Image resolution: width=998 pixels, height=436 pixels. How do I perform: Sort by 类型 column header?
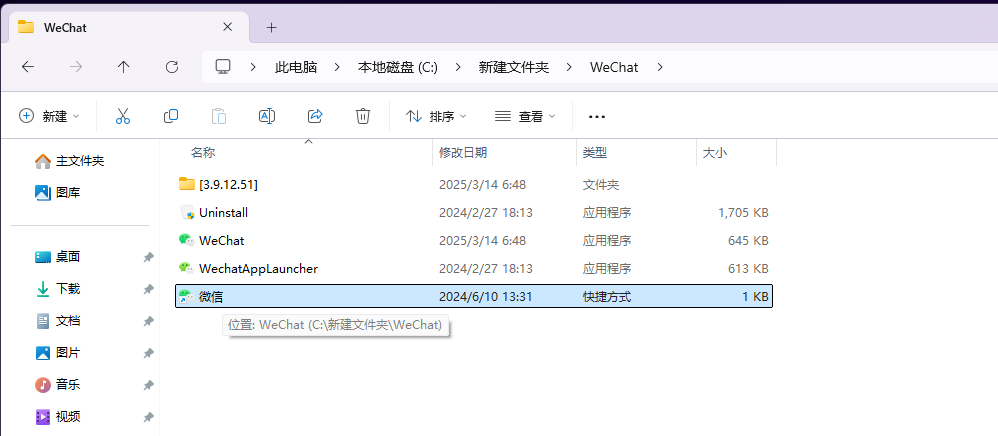pyautogui.click(x=595, y=153)
